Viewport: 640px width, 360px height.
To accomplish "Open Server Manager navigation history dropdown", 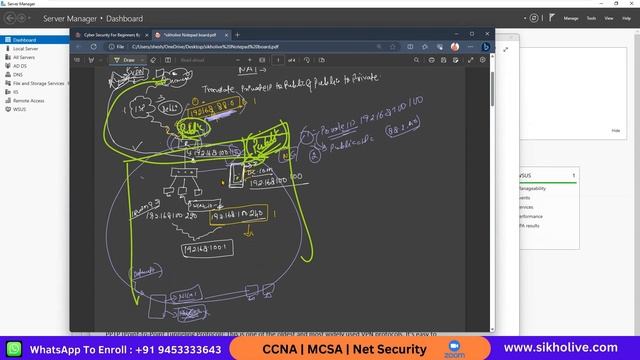I will tap(29, 18).
